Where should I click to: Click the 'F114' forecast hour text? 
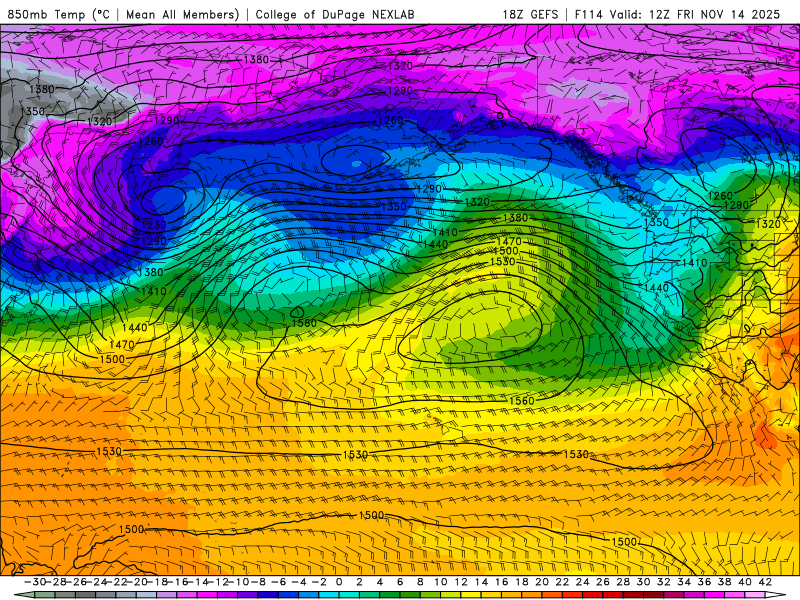point(588,14)
